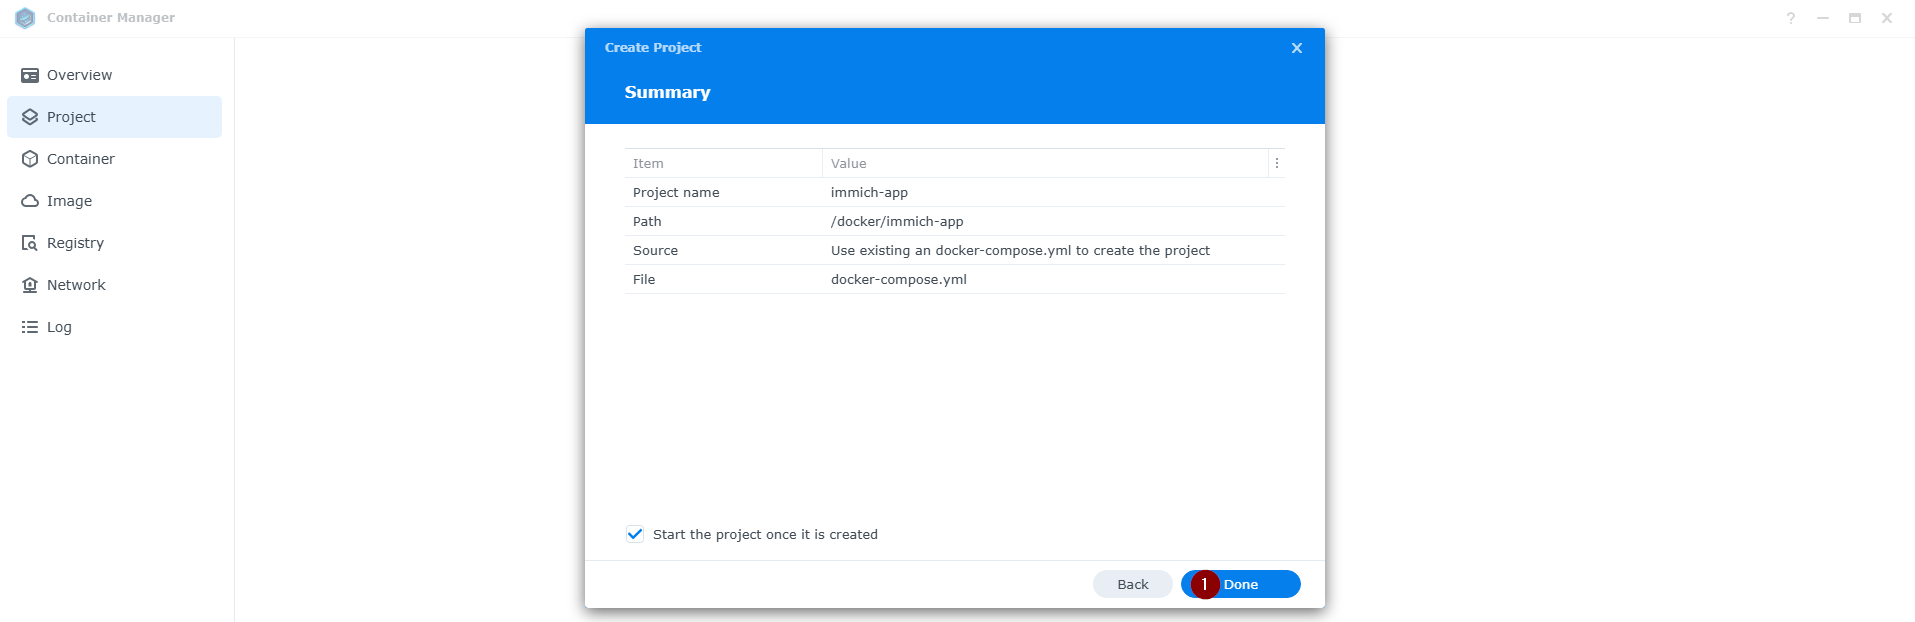1915x622 pixels.
Task: Go back to the previous wizard step
Action: pos(1132,584)
